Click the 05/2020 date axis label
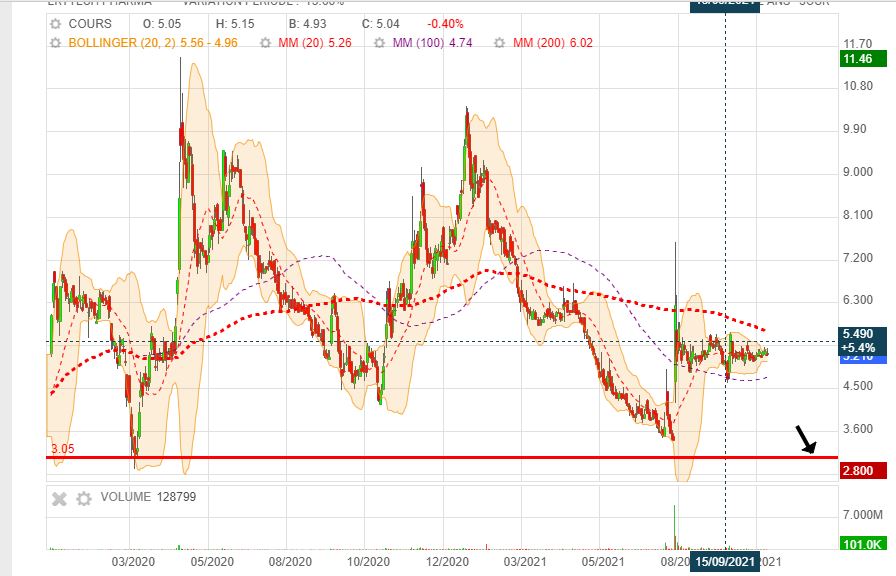The image size is (896, 576). (212, 562)
